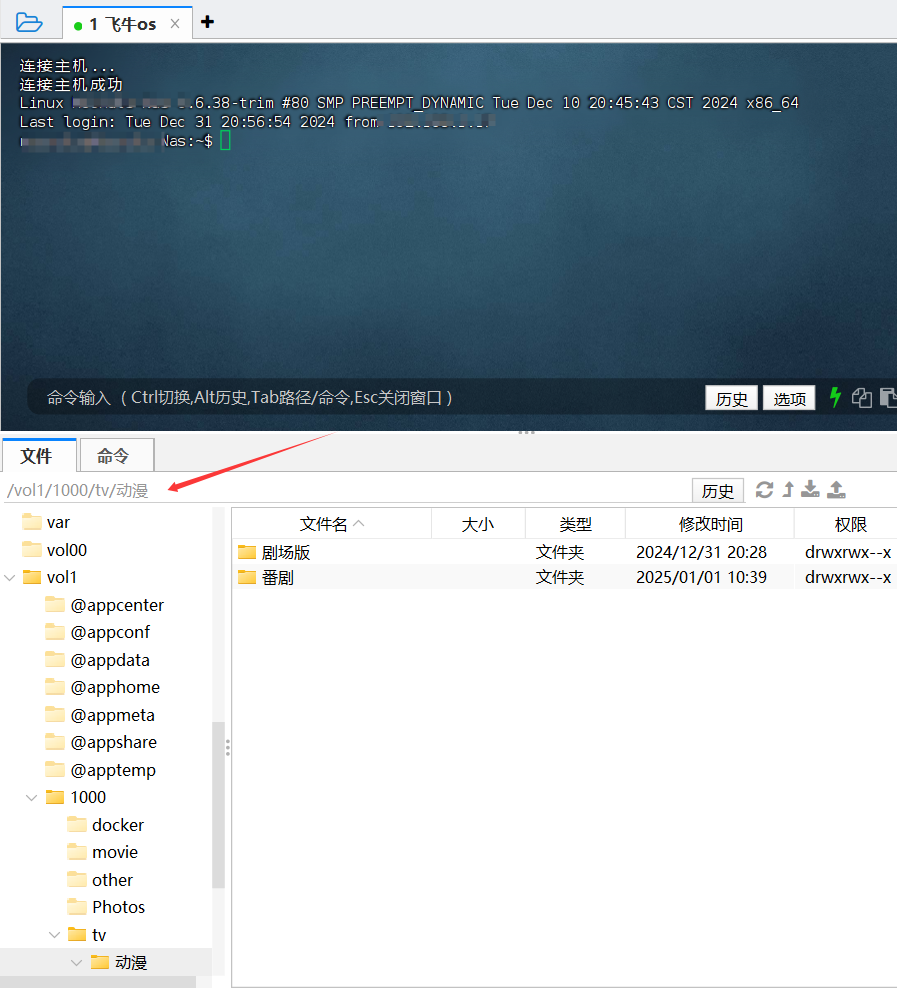This screenshot has width=897, height=988.
Task: Sort by 文件名 column header
Action: 331,524
